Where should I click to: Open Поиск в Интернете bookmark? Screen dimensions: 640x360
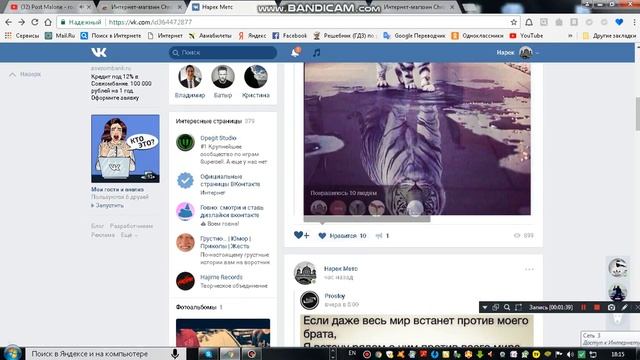click(x=111, y=36)
